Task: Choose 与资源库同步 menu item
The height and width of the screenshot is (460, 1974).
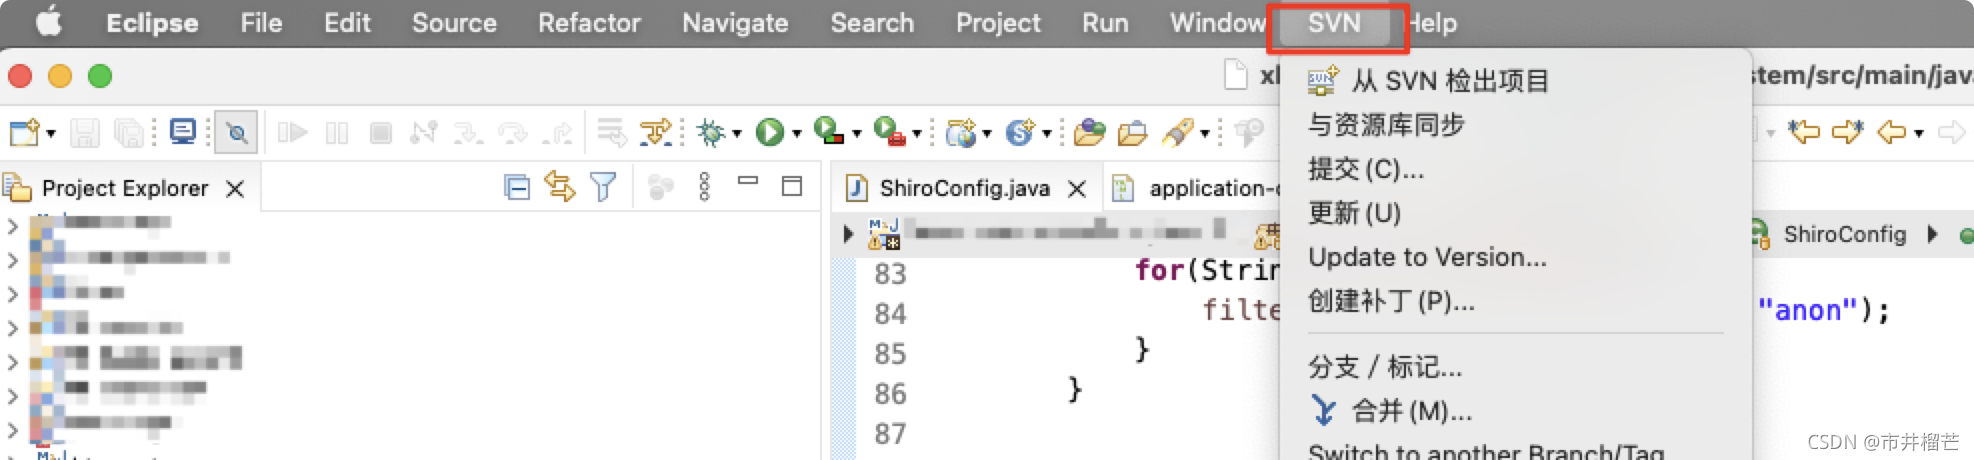Action: [x=1515, y=125]
